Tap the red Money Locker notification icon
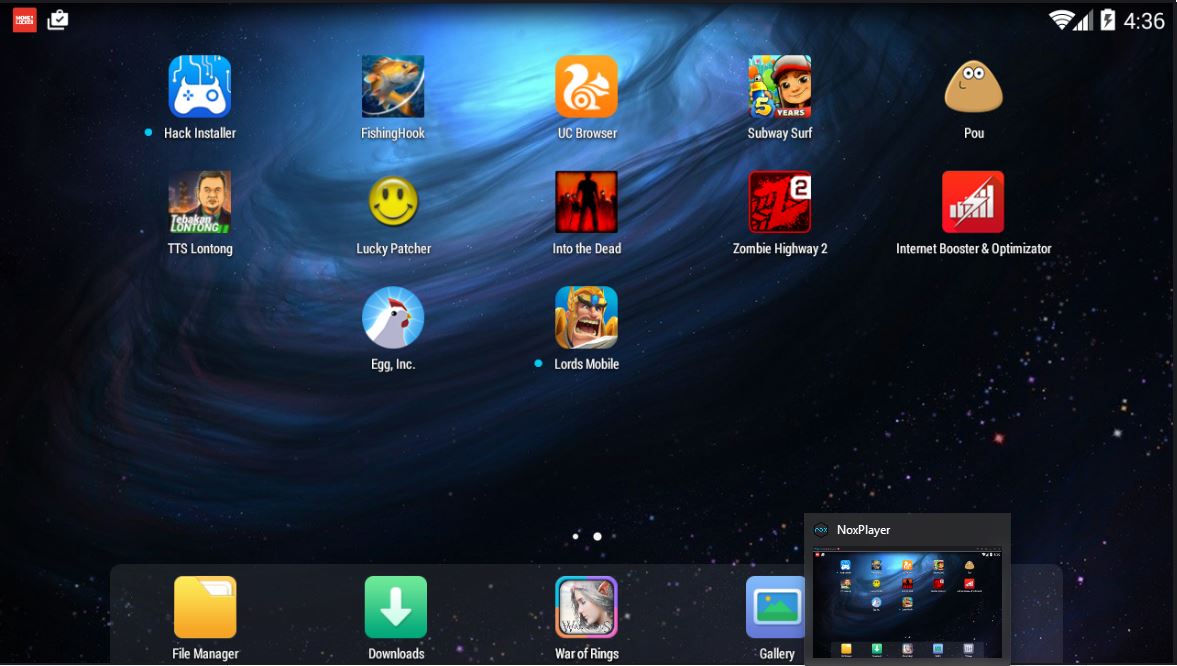The image size is (1177, 666). (x=25, y=20)
